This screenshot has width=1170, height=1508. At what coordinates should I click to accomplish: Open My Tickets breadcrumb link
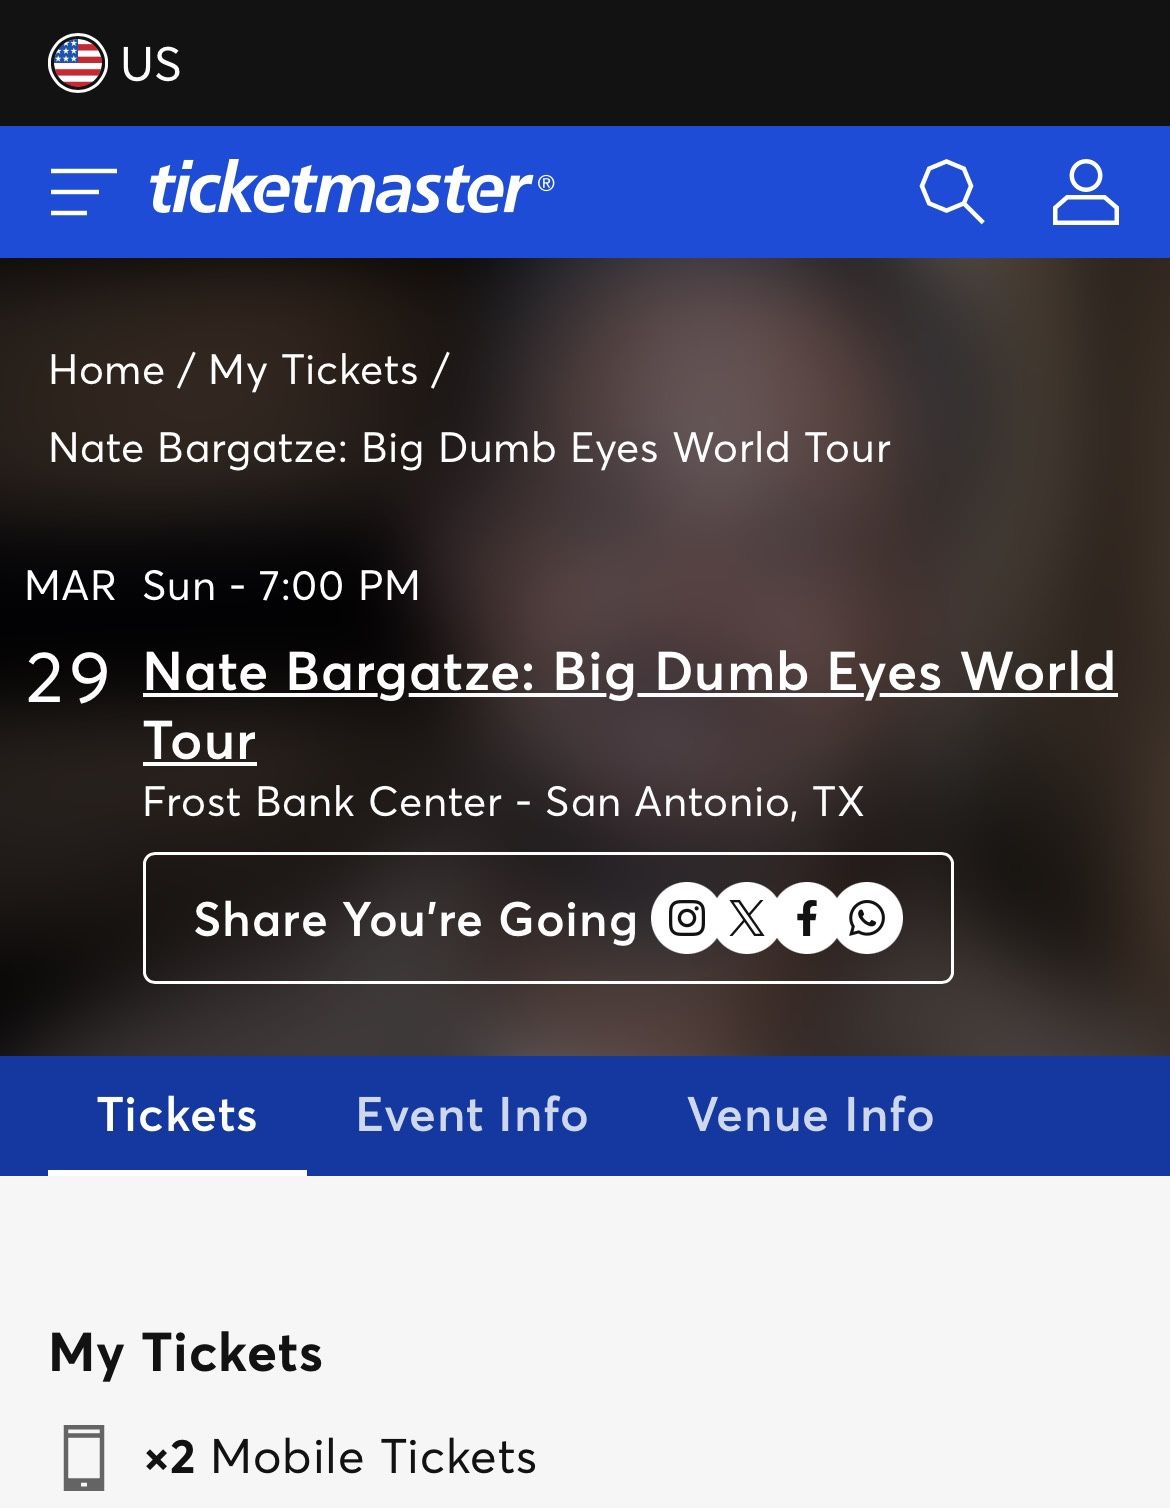click(313, 370)
